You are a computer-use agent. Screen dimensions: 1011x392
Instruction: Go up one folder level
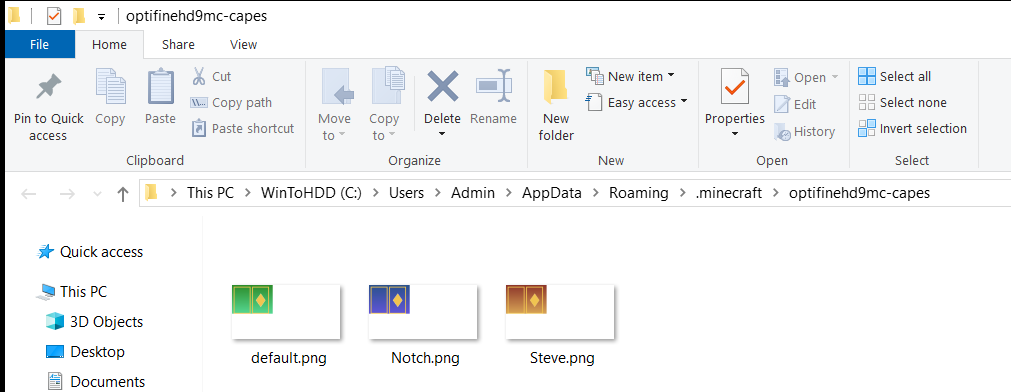coord(123,193)
